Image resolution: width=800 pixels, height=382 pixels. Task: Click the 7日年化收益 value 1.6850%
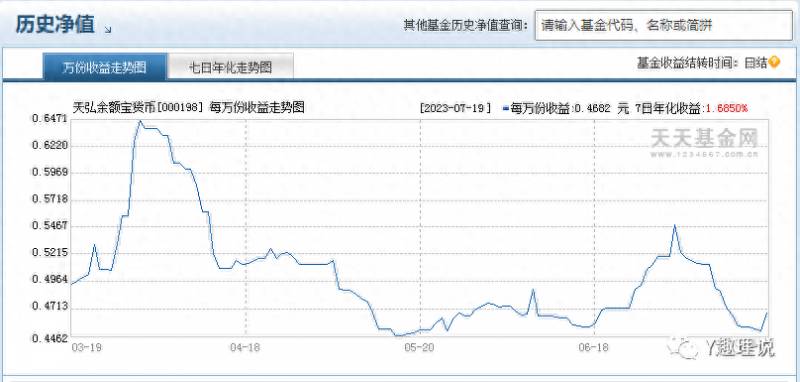point(727,108)
